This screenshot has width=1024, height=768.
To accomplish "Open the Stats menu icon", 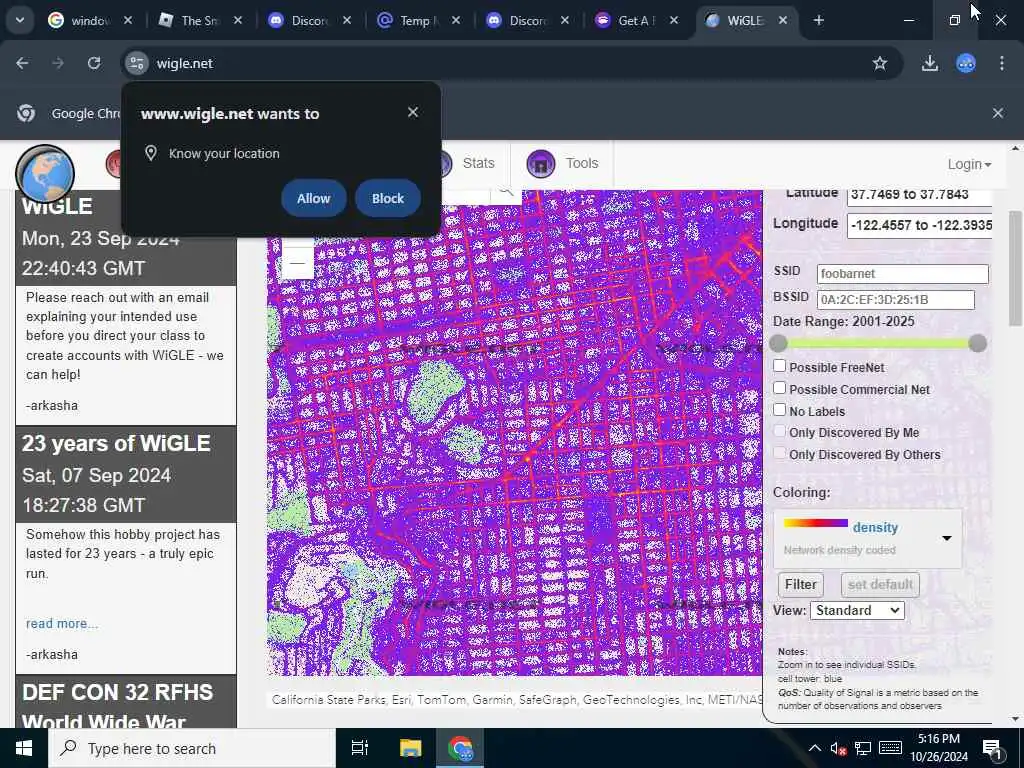I will pyautogui.click(x=443, y=163).
